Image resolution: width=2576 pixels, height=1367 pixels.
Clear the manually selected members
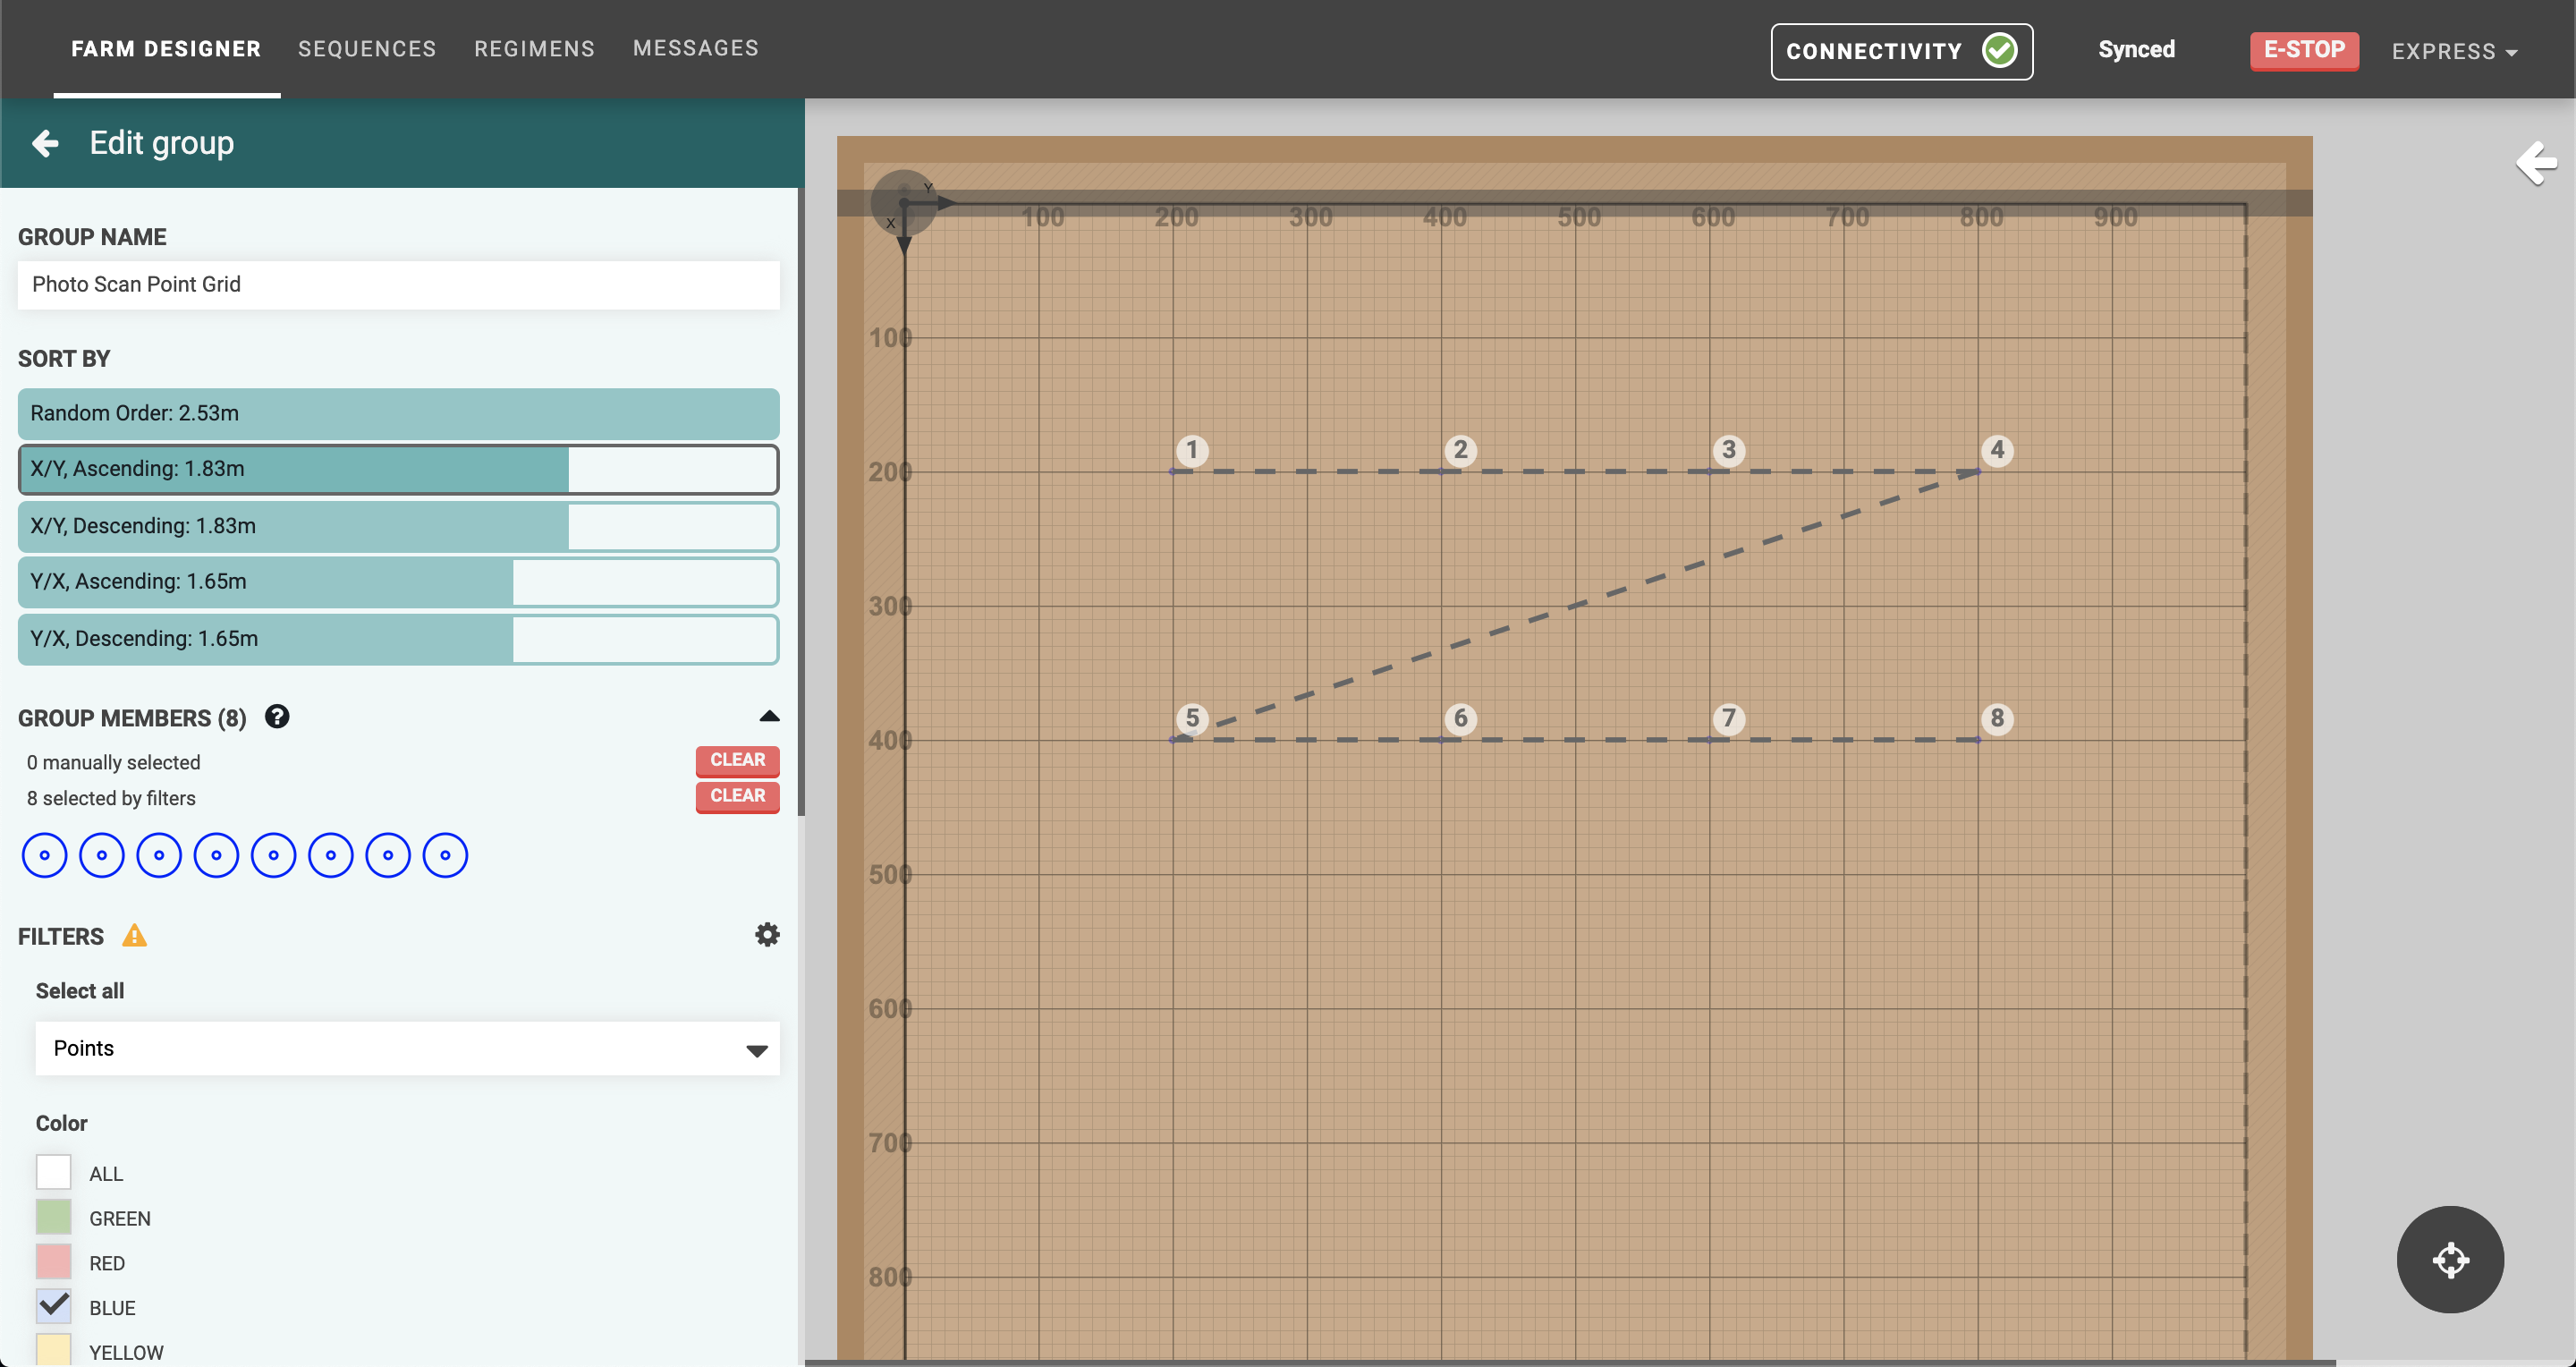point(737,760)
